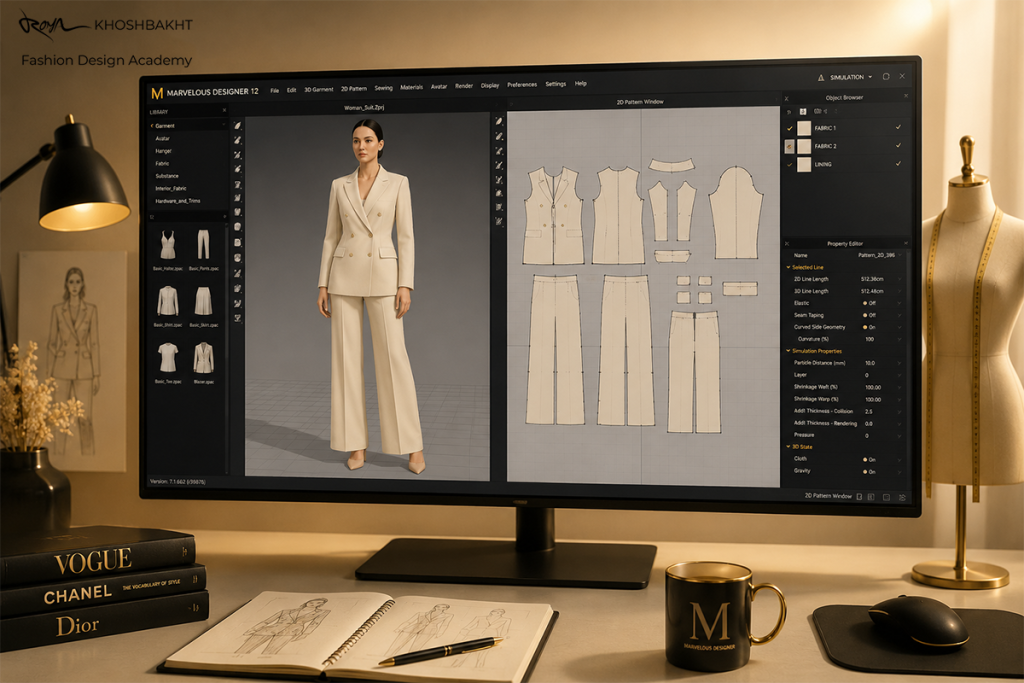The height and width of the screenshot is (683, 1024).
Task: Open the File menu
Action: [274, 91]
